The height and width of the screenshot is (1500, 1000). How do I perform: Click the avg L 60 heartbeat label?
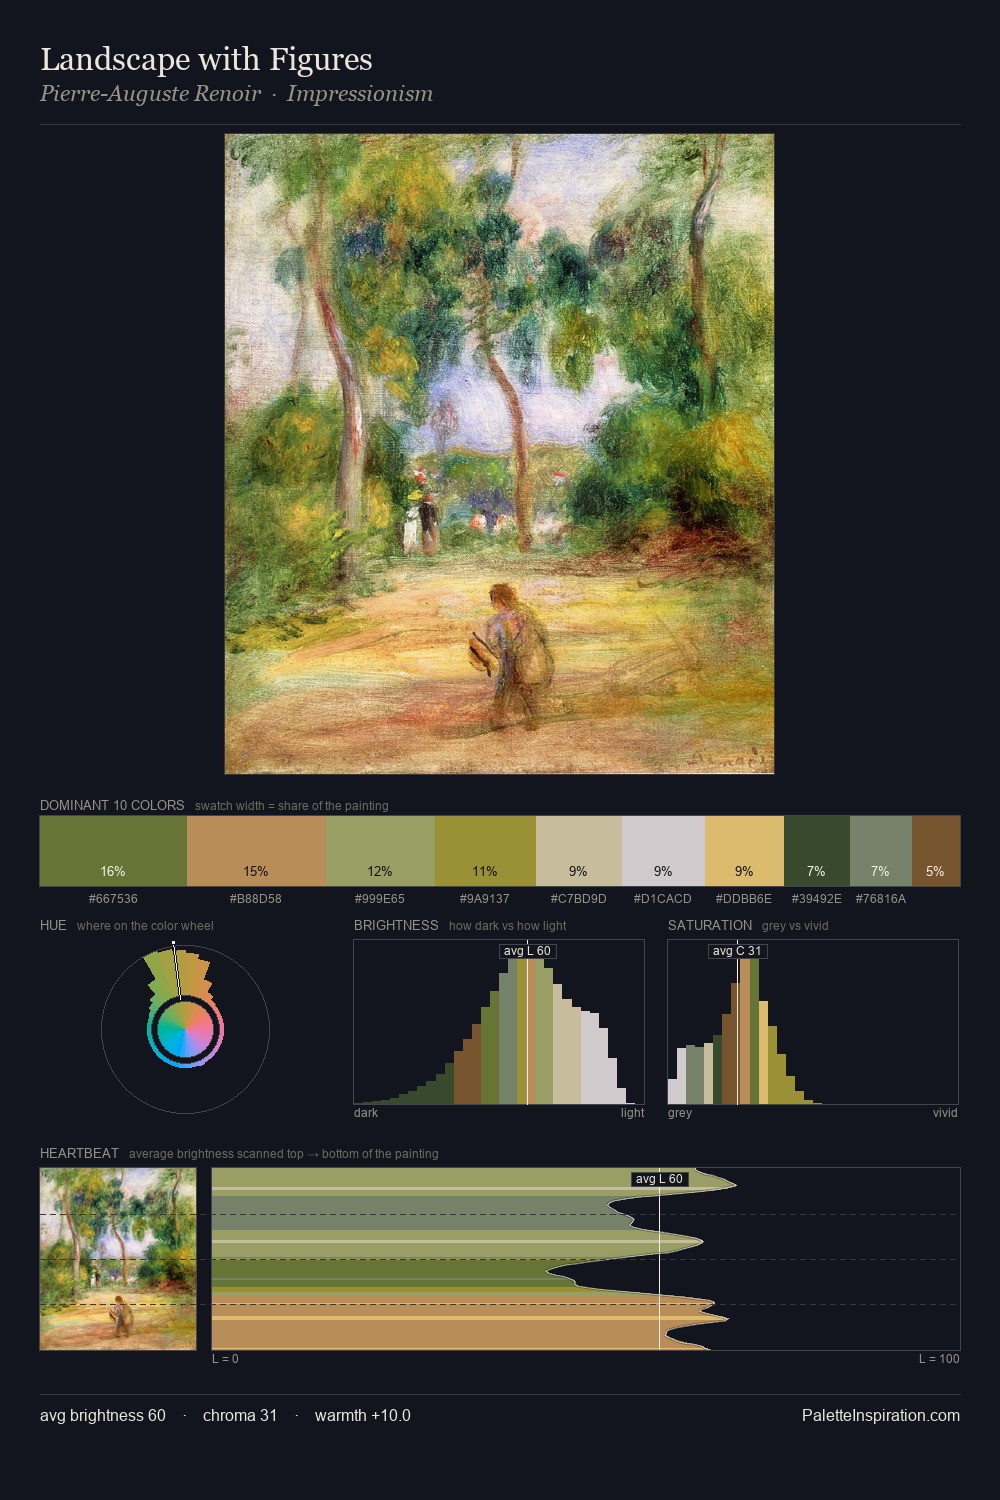(659, 1179)
